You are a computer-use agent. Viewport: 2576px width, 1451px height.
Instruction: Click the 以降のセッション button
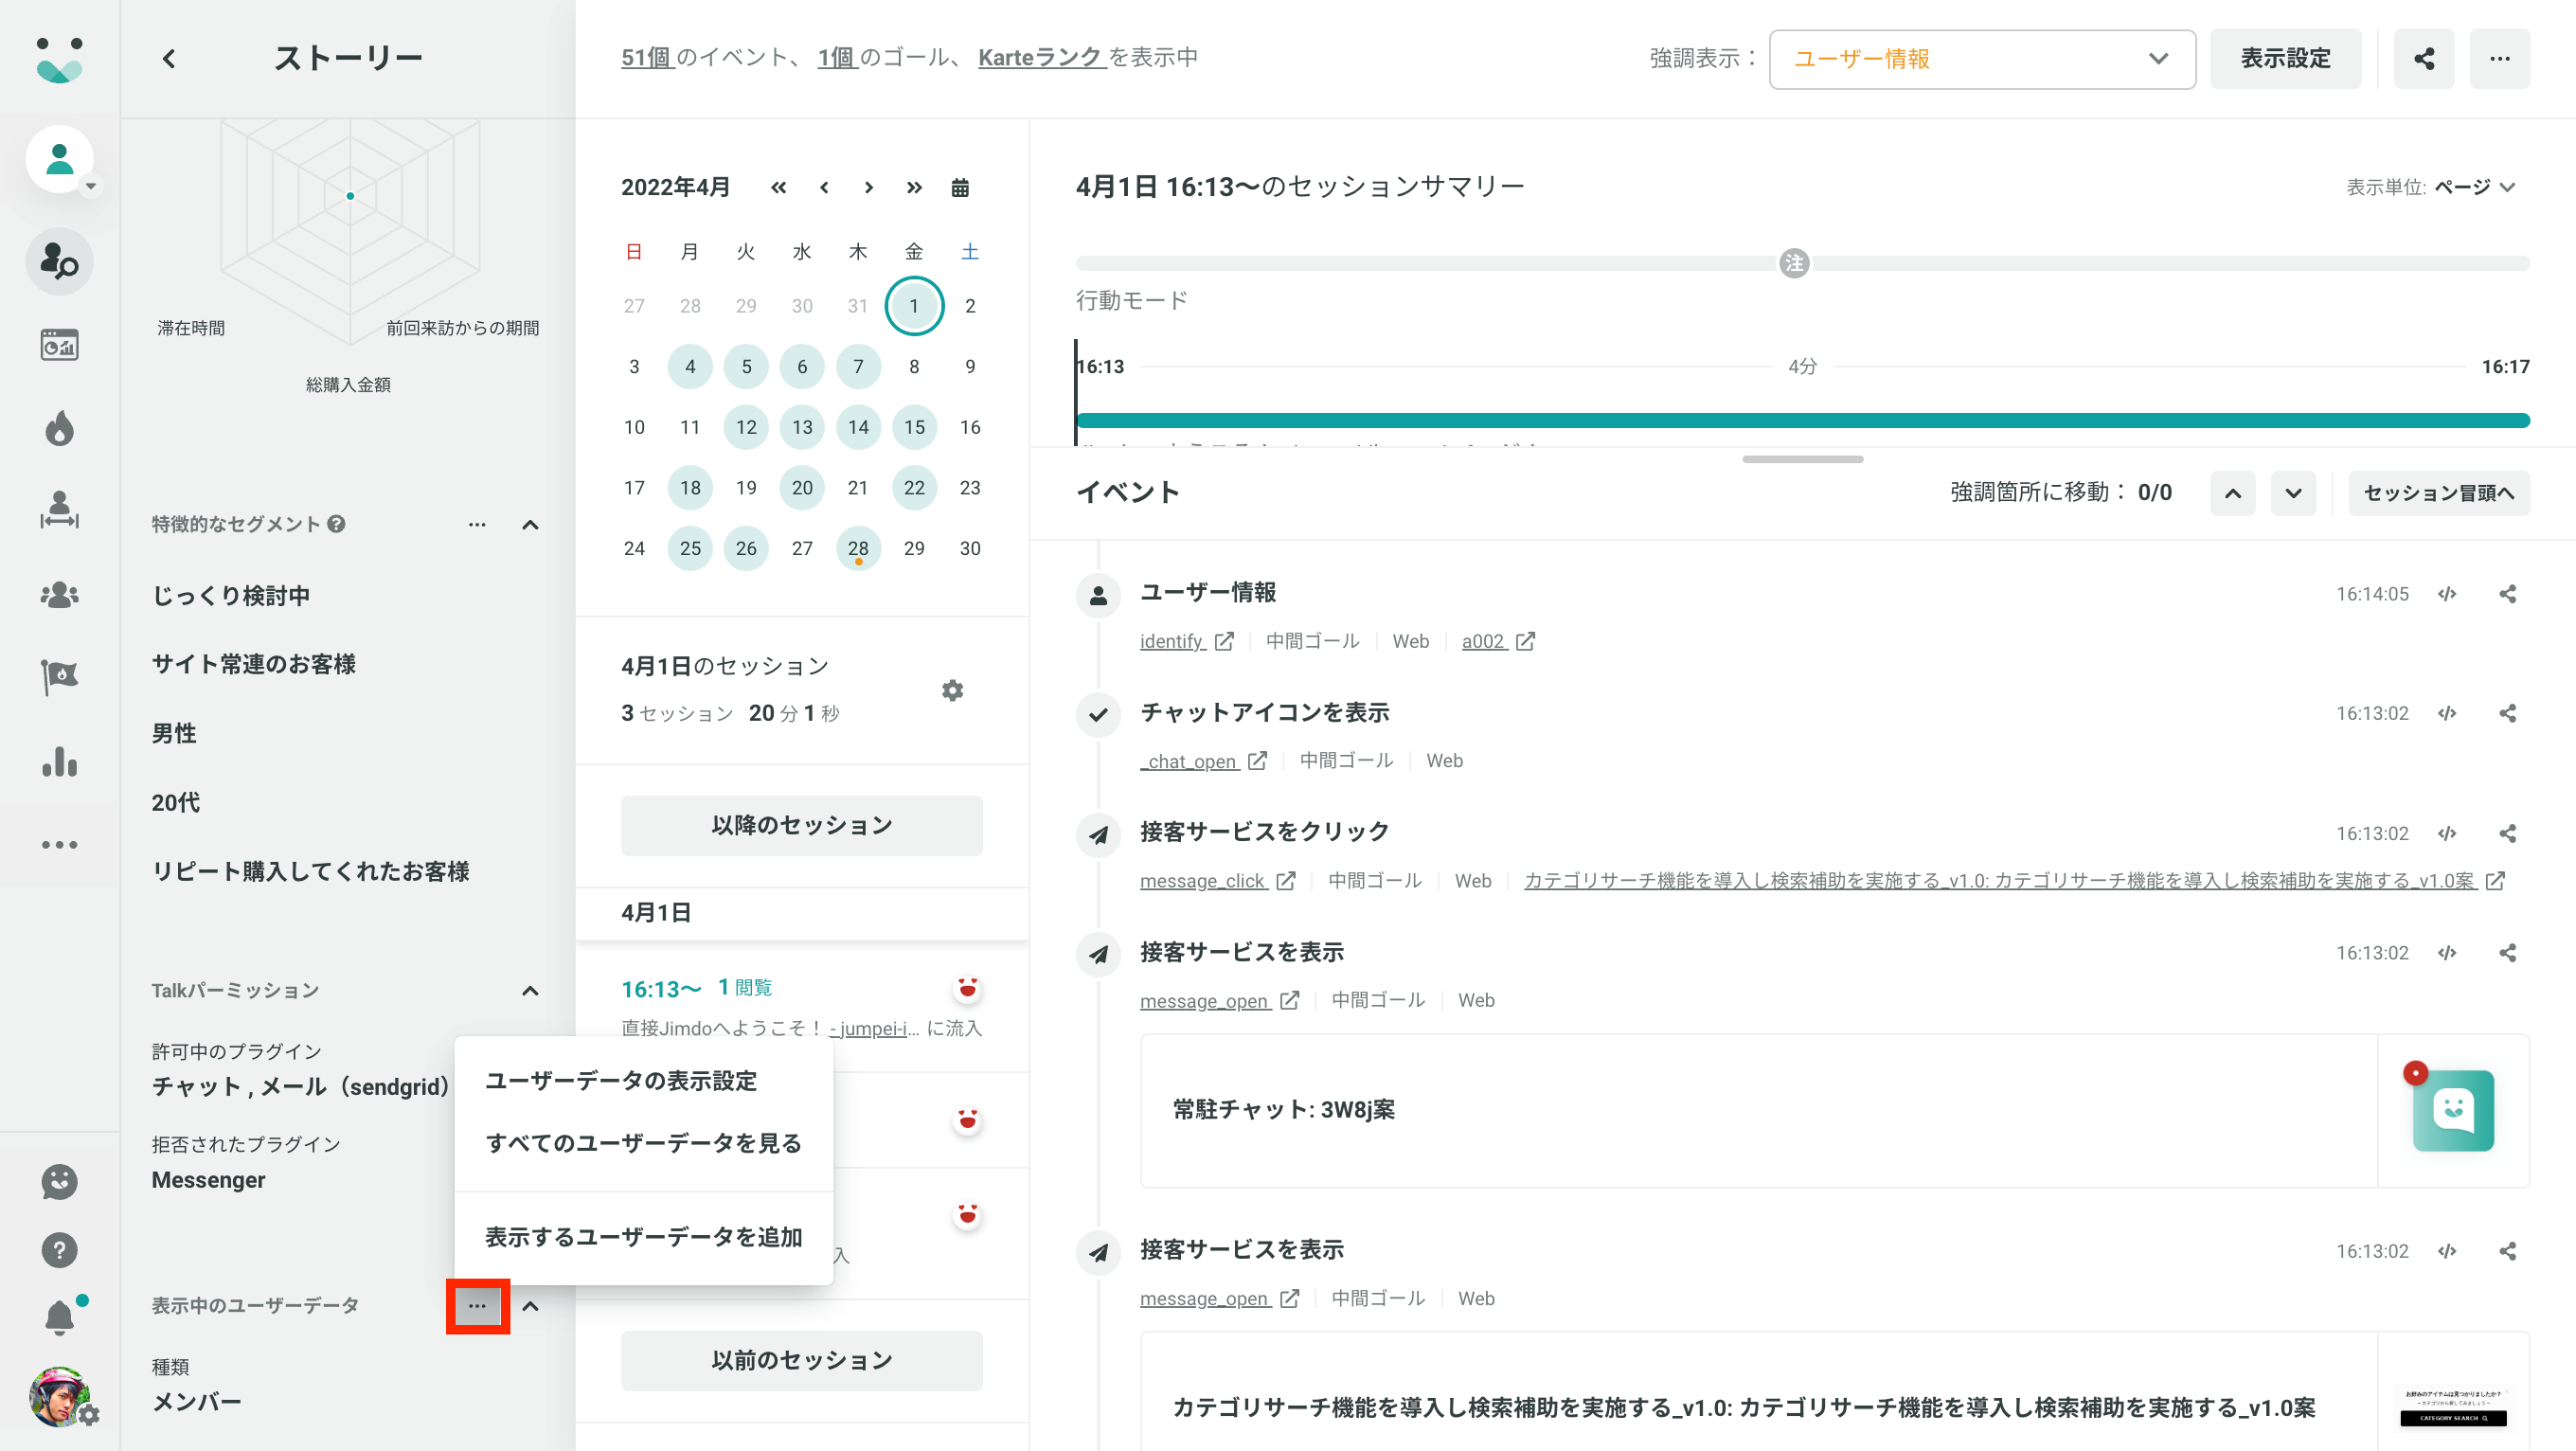click(x=802, y=825)
